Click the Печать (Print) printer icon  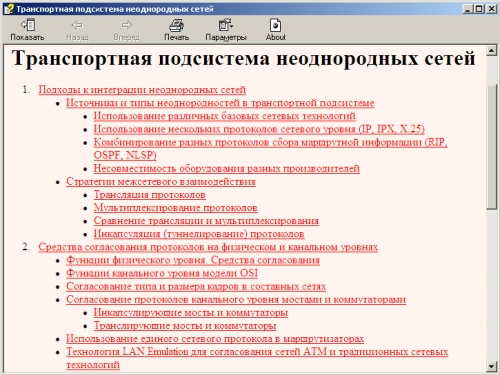click(176, 25)
